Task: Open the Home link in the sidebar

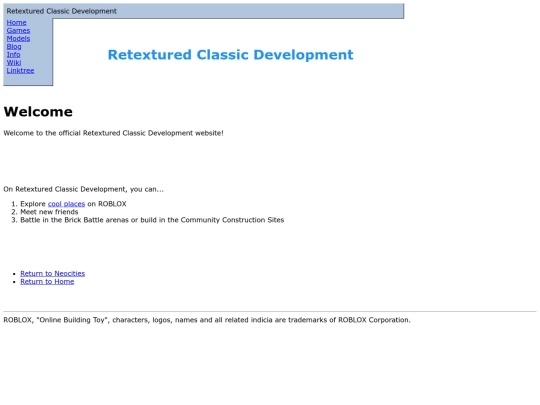Action: point(16,22)
